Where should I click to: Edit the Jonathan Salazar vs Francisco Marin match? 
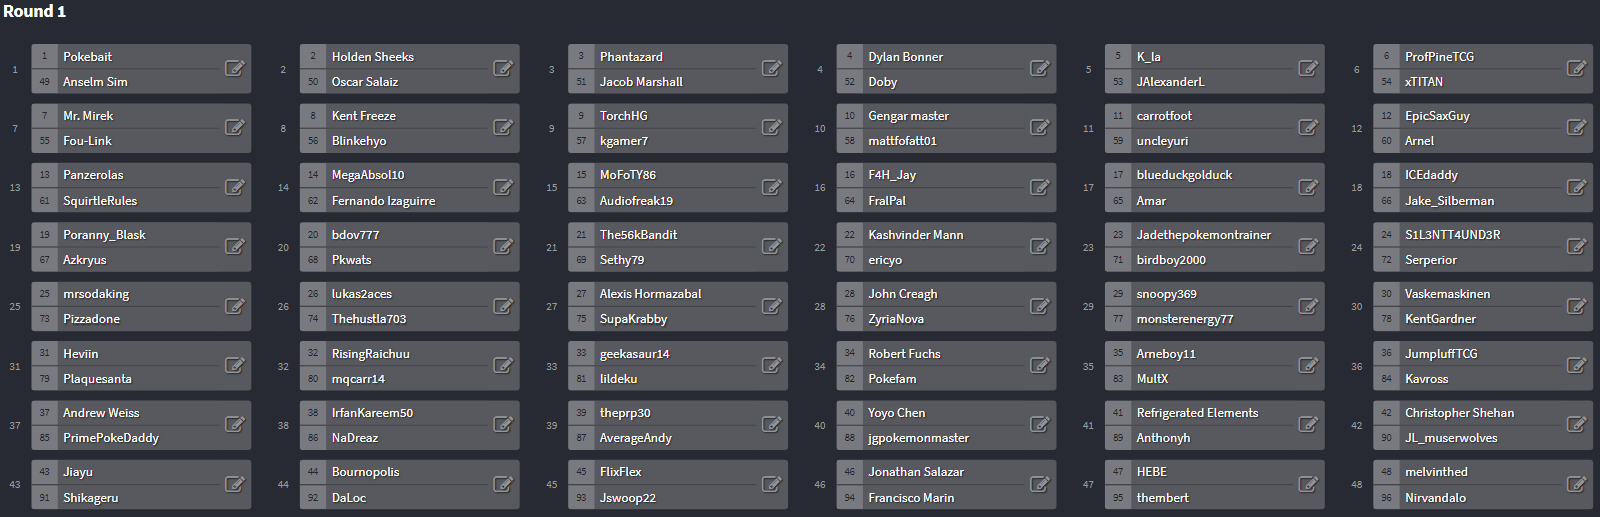(x=1040, y=484)
